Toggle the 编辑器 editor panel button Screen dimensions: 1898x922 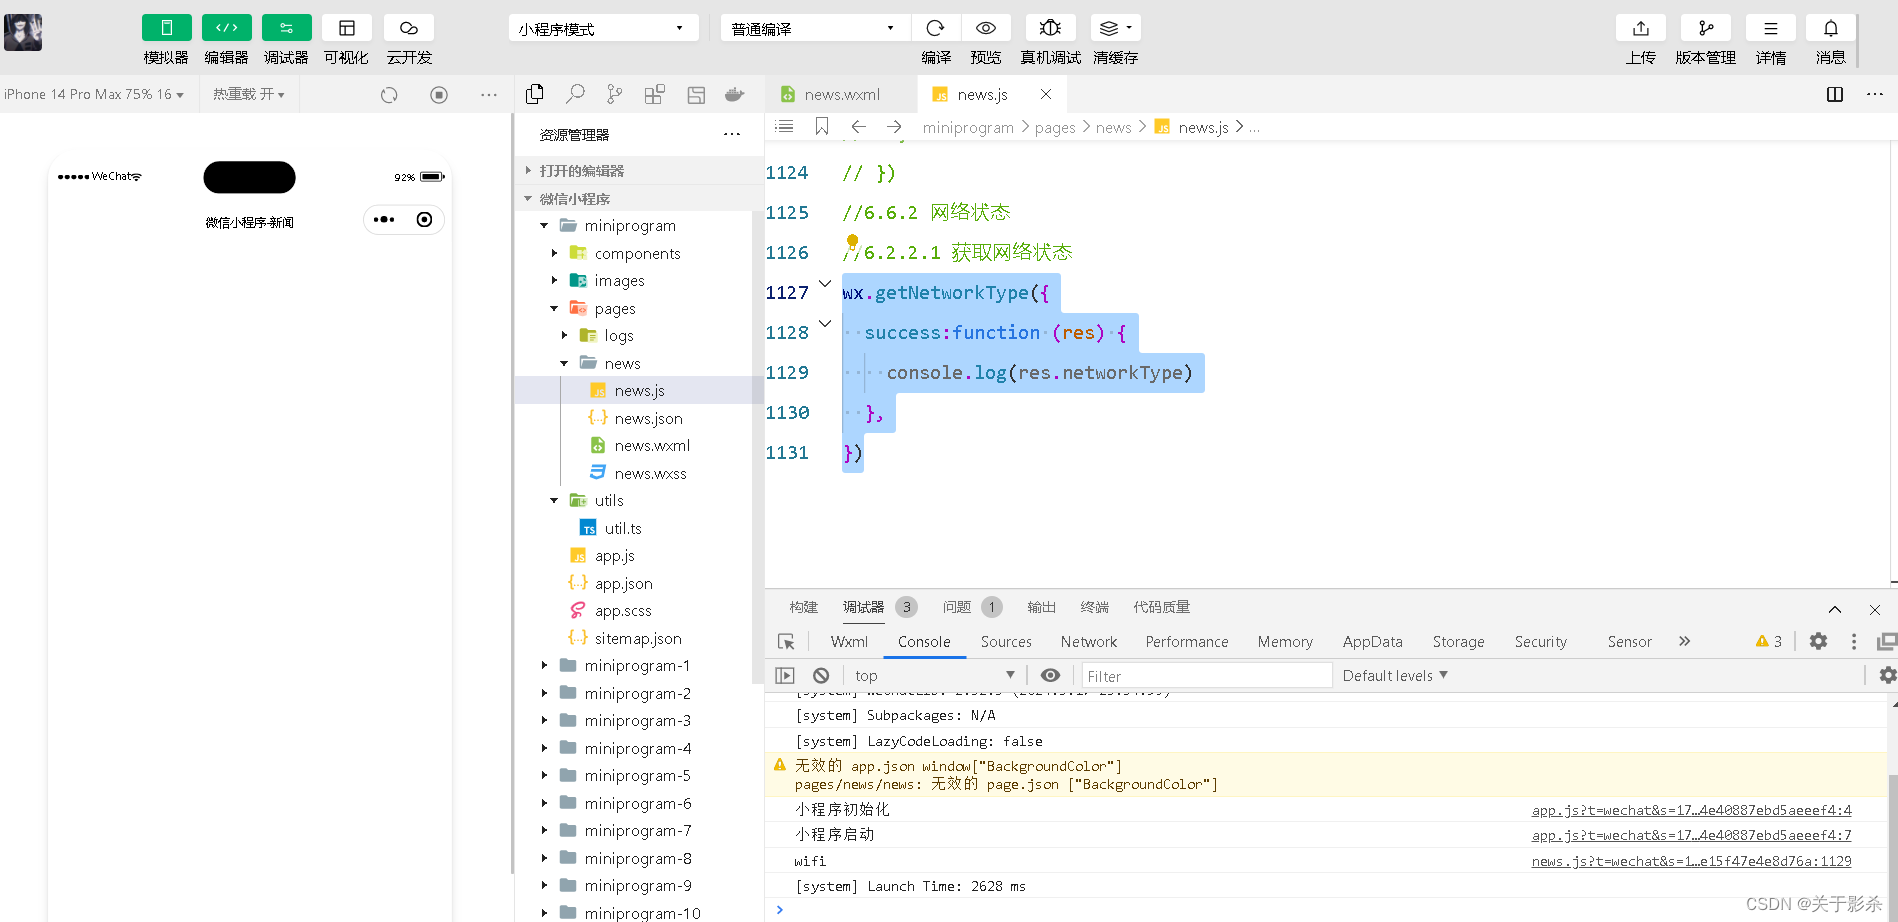(x=226, y=28)
